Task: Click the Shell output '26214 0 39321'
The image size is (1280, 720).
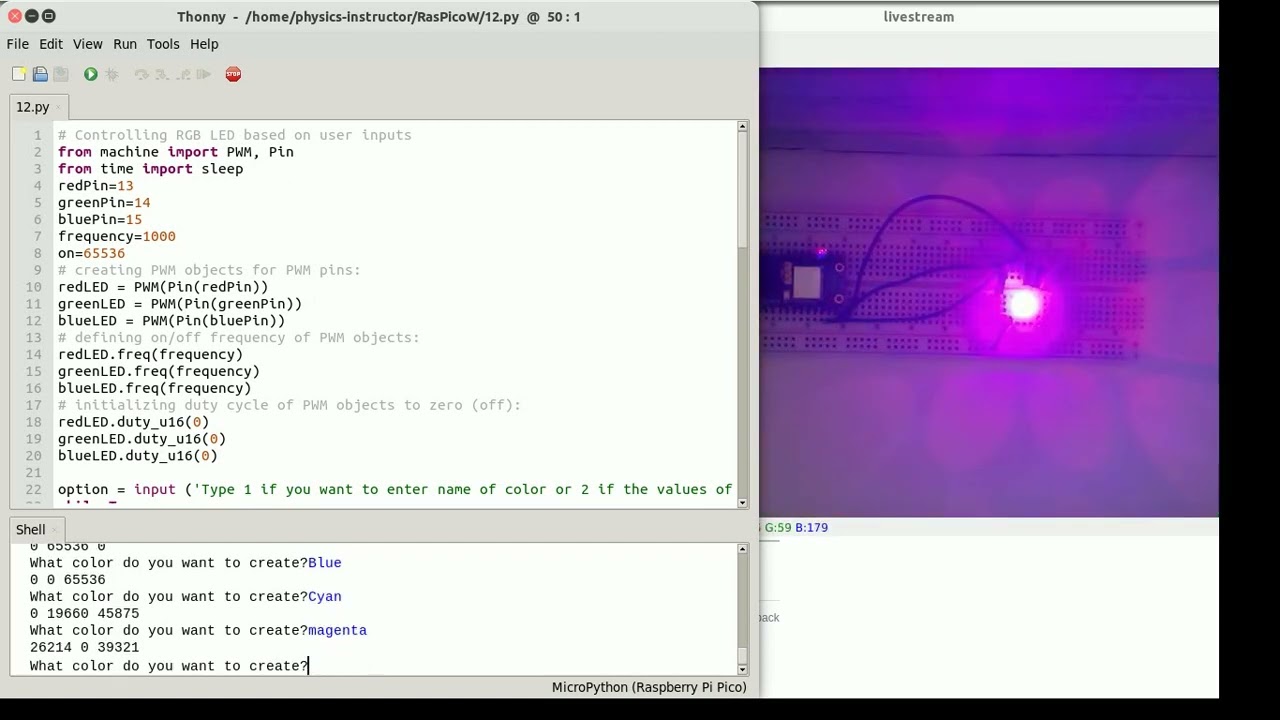Action: (84, 648)
